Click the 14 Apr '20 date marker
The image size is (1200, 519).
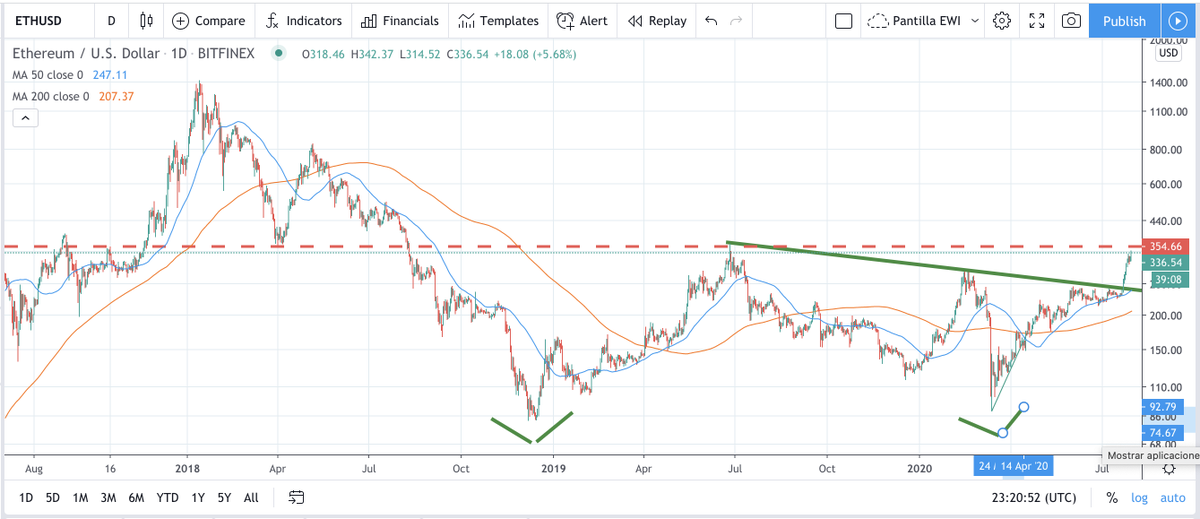pos(1023,467)
